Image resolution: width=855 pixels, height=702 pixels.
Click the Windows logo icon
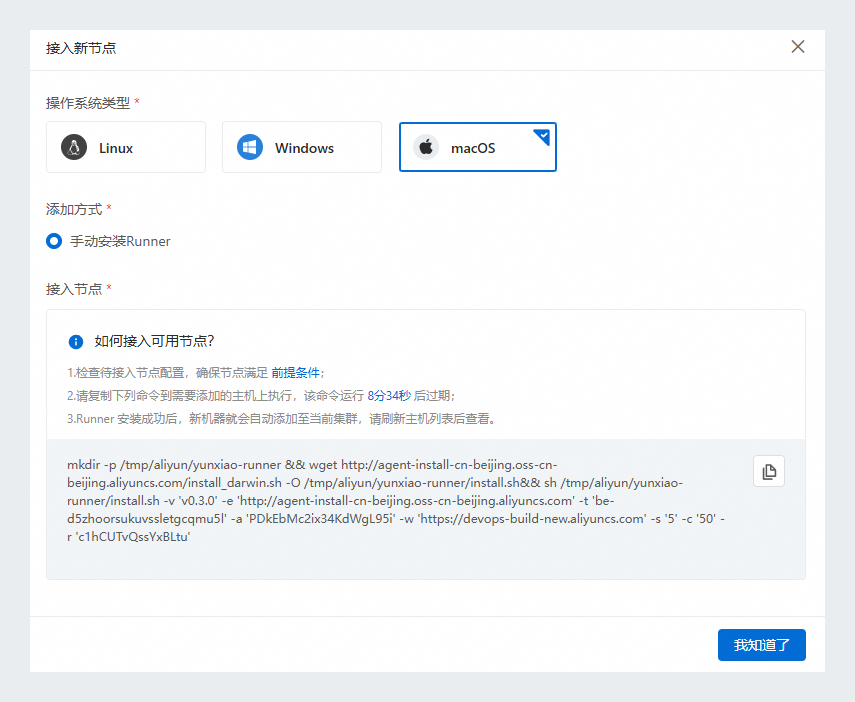point(250,147)
